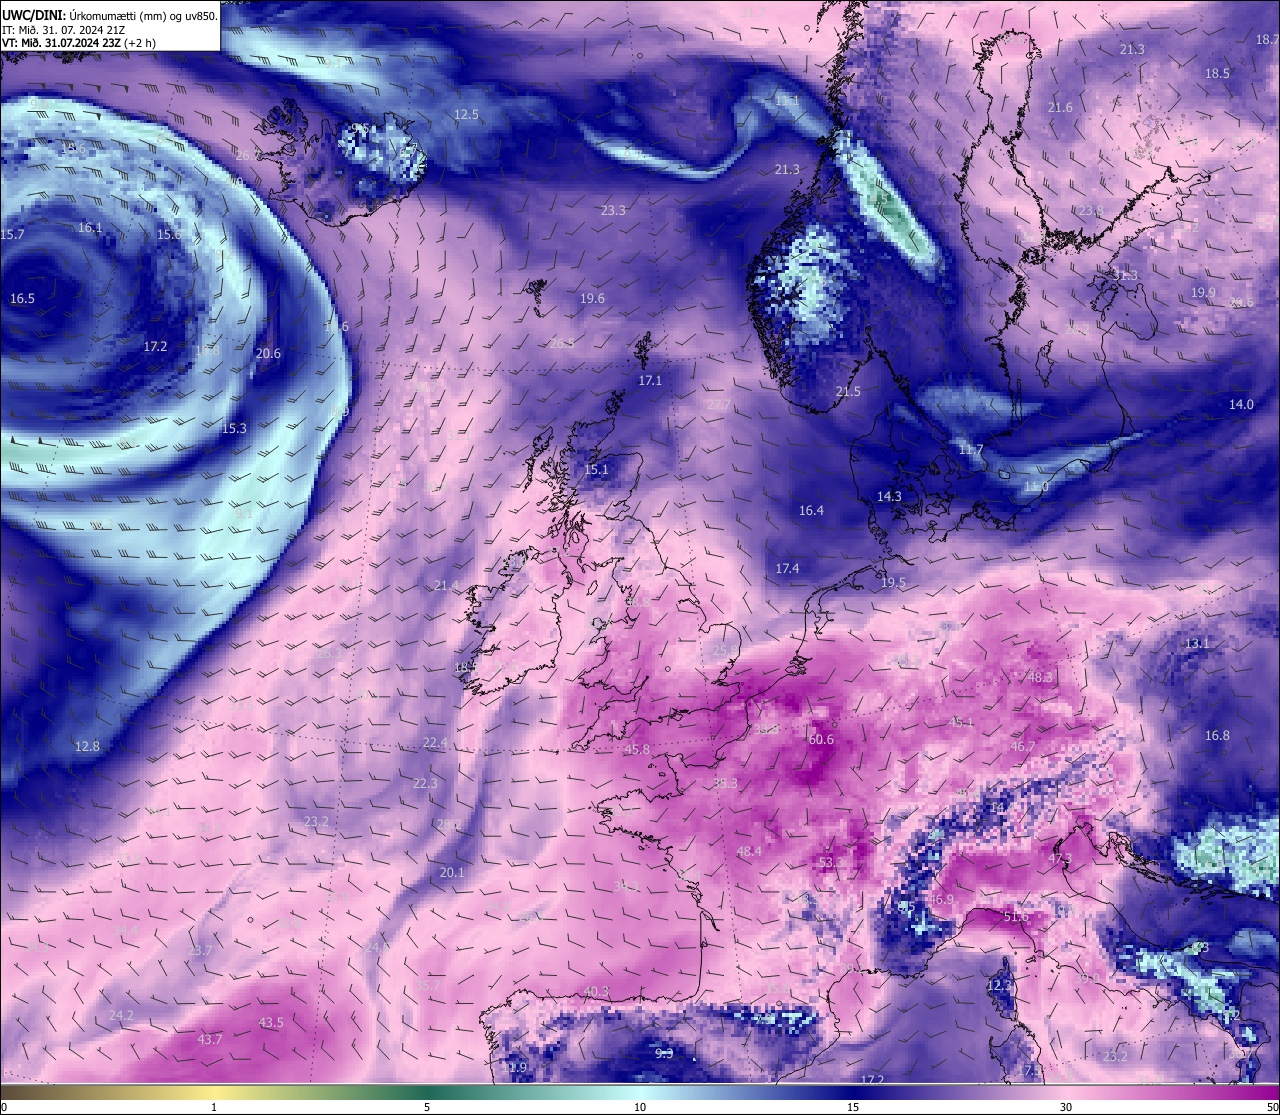This screenshot has width=1280, height=1115.
Task: Click the 40.3 value north of Spain
Action: pyautogui.click(x=596, y=991)
